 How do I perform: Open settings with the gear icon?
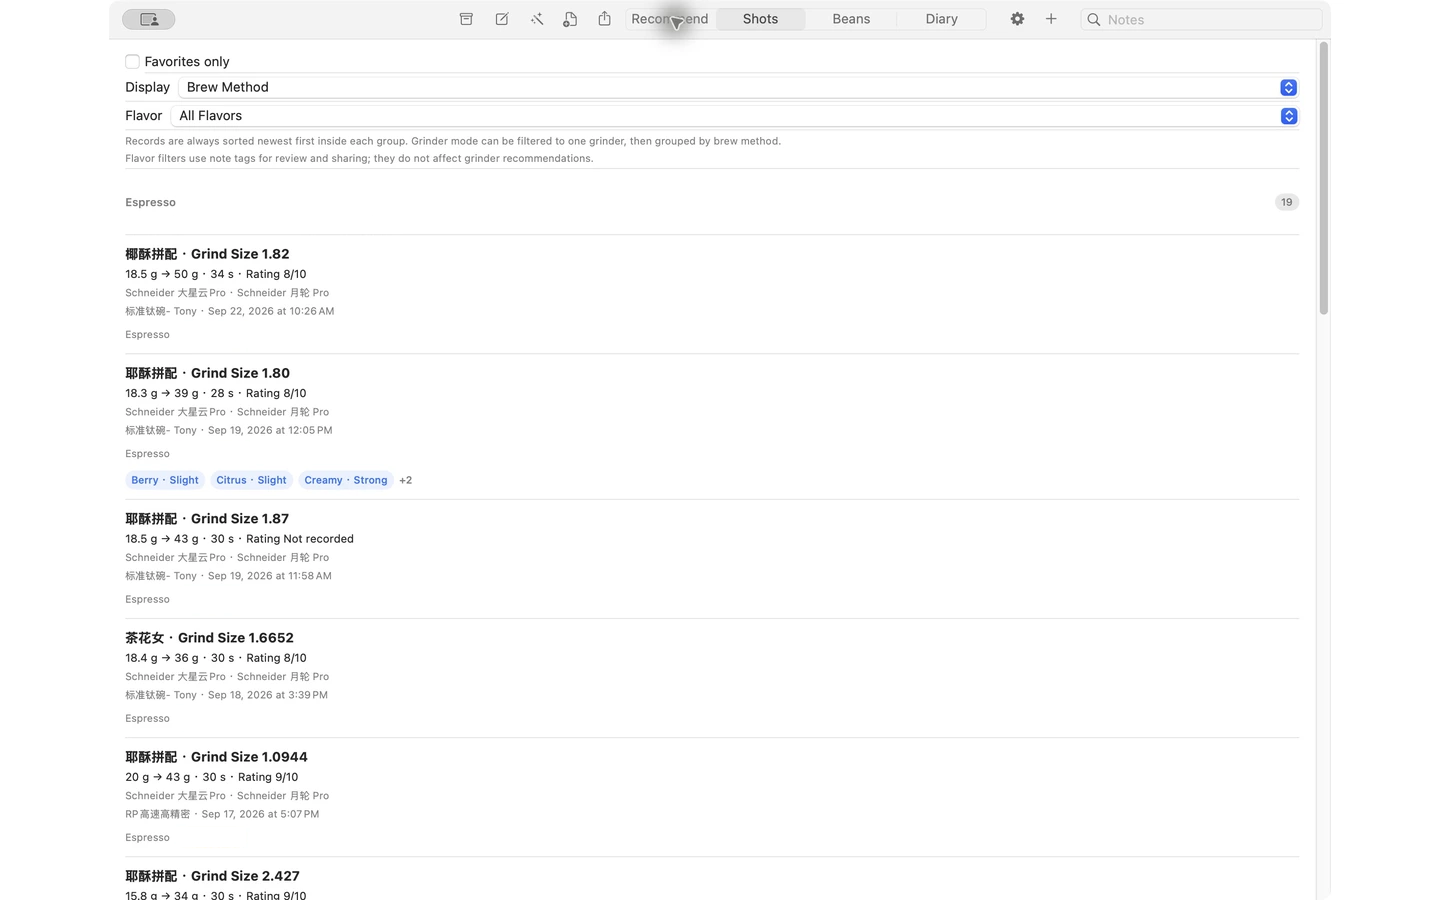click(x=1017, y=19)
